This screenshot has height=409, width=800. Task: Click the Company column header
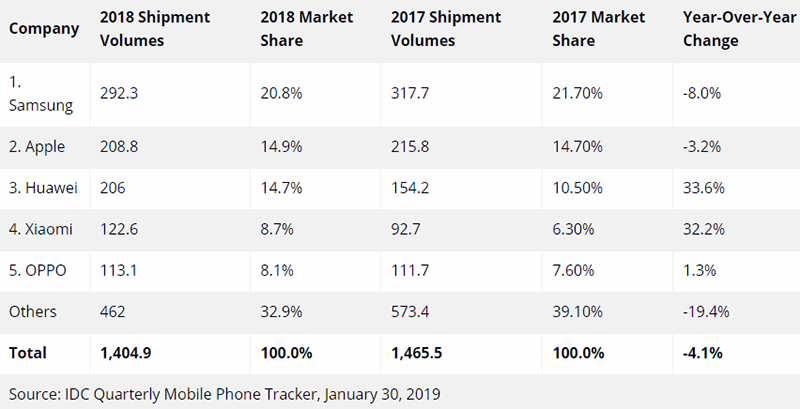(44, 29)
